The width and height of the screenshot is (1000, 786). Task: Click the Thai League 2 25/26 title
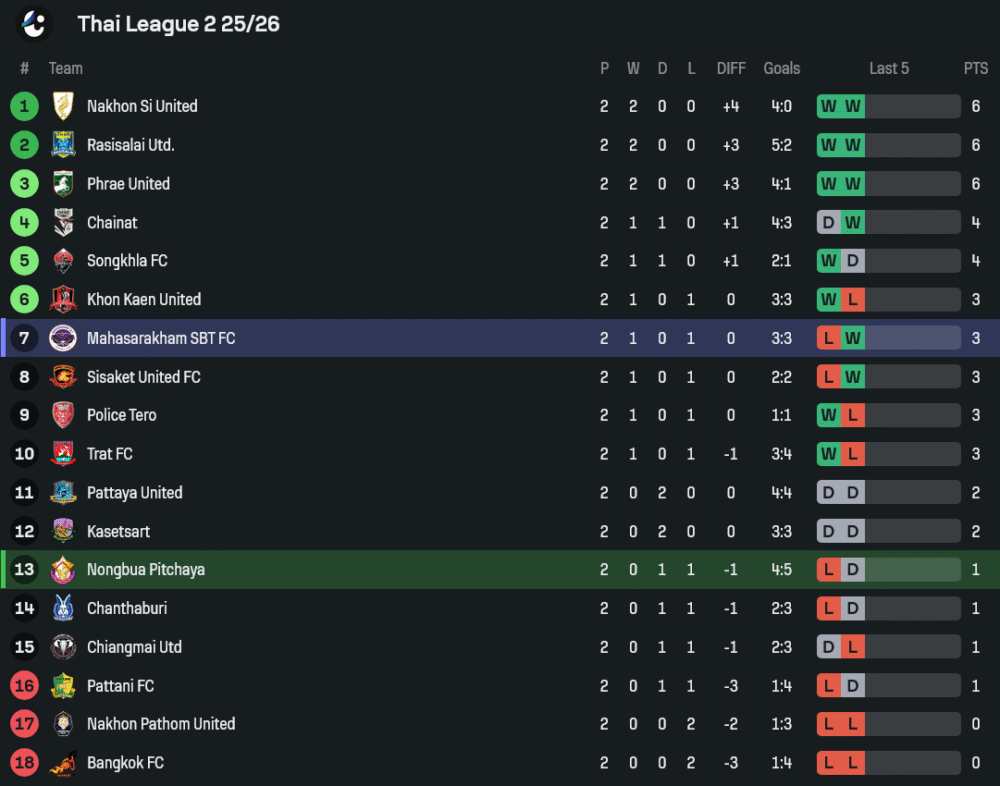click(178, 24)
